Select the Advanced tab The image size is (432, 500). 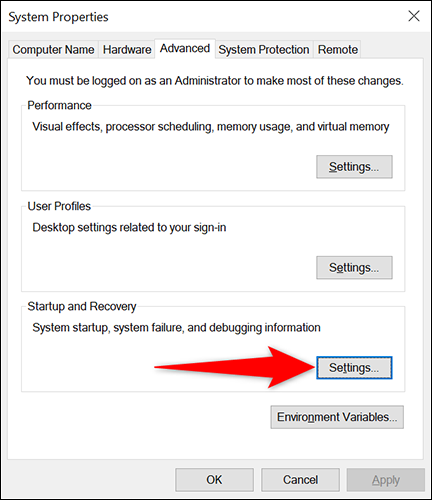[185, 49]
